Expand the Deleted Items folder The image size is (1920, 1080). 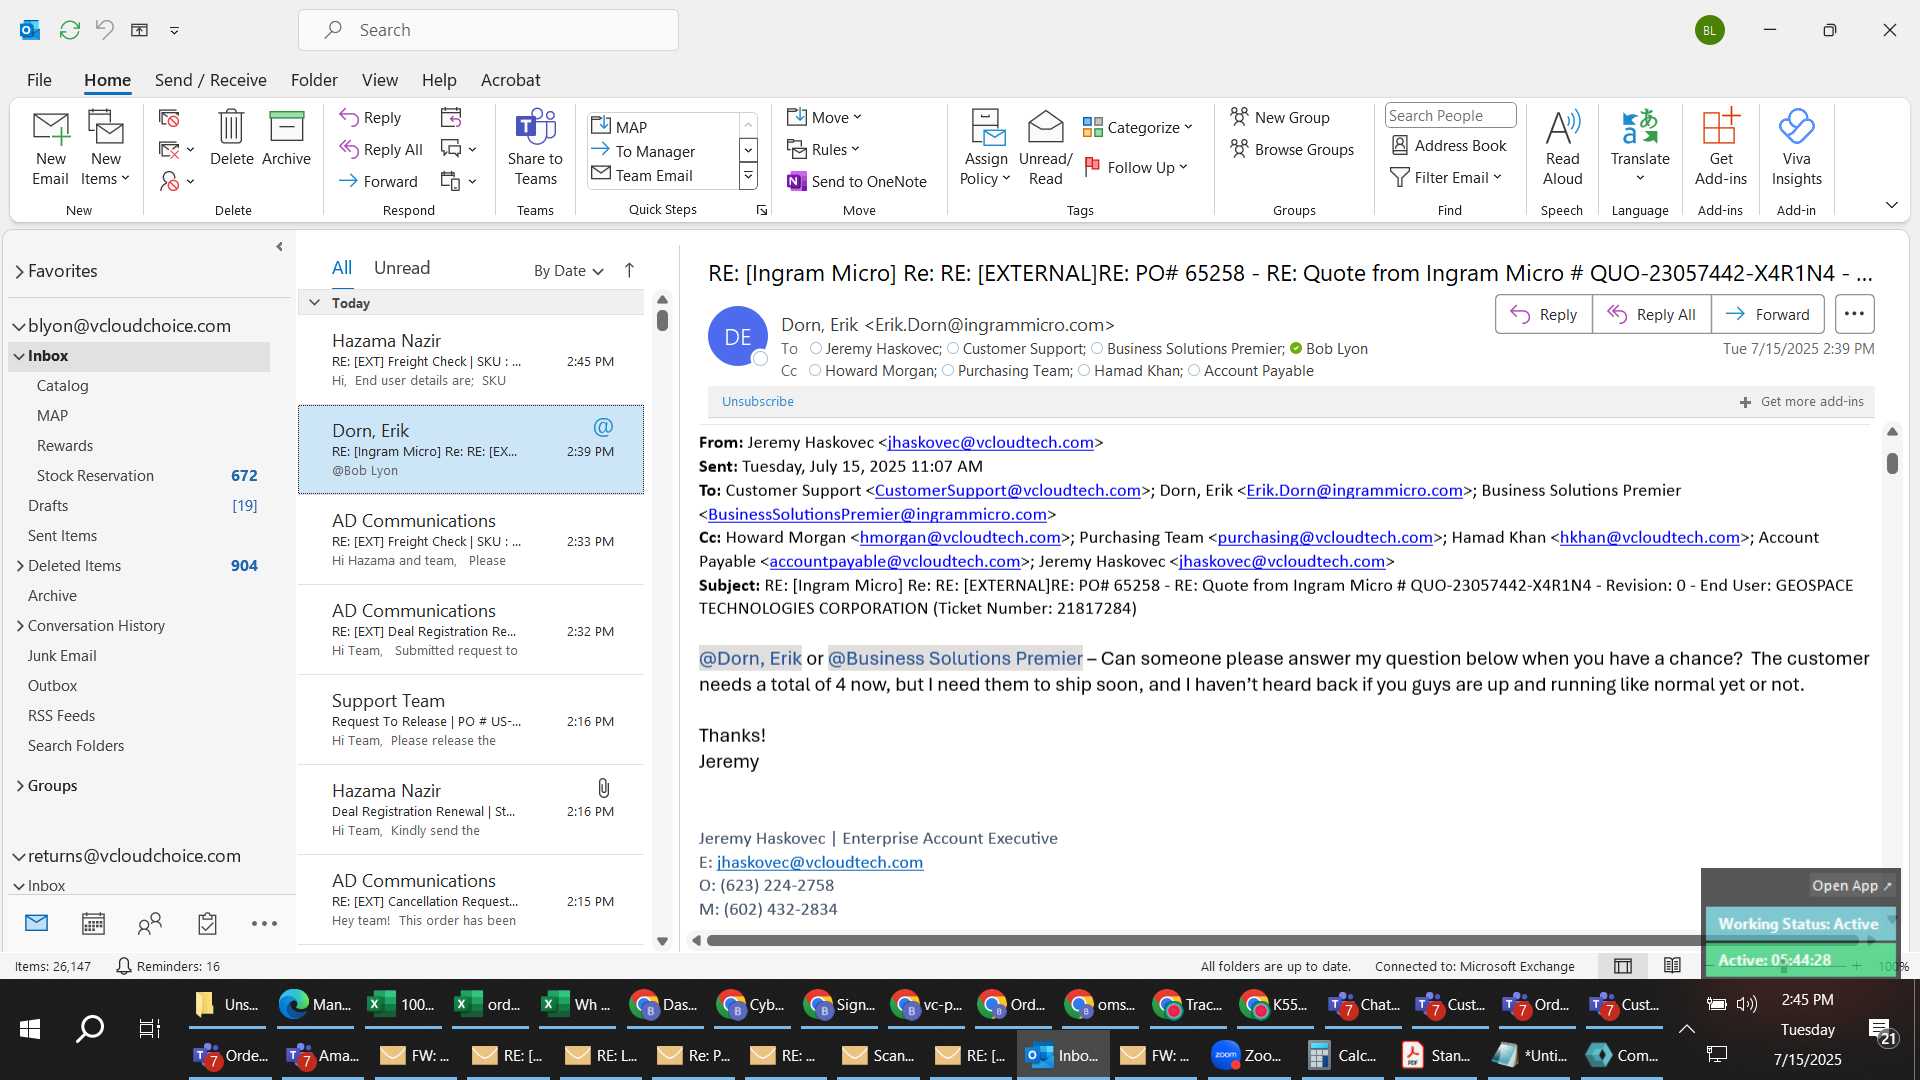click(x=20, y=566)
